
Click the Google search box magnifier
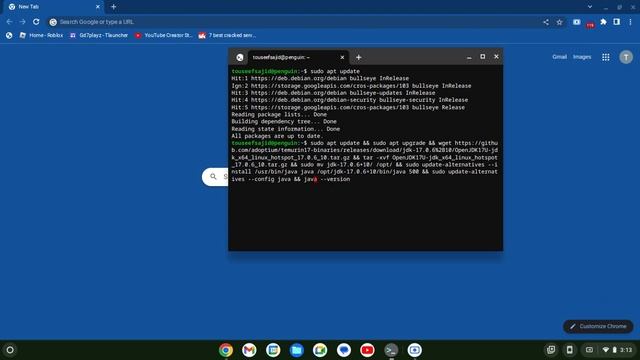pyautogui.click(x=213, y=176)
